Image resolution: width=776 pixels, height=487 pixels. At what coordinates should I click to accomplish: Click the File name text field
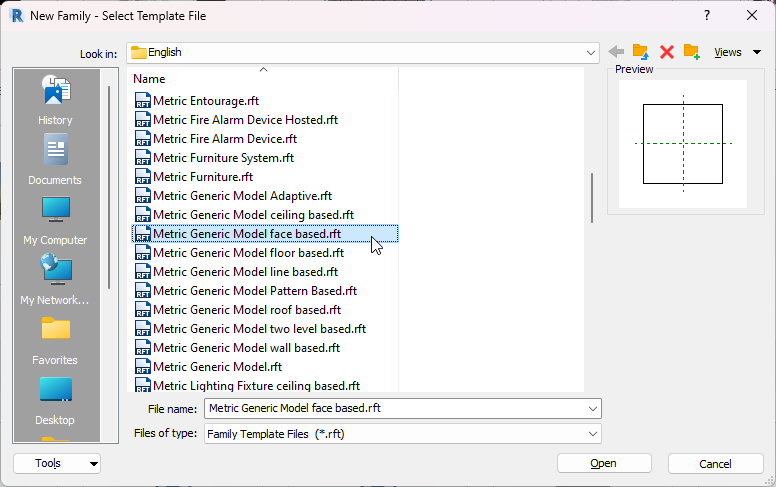395,408
